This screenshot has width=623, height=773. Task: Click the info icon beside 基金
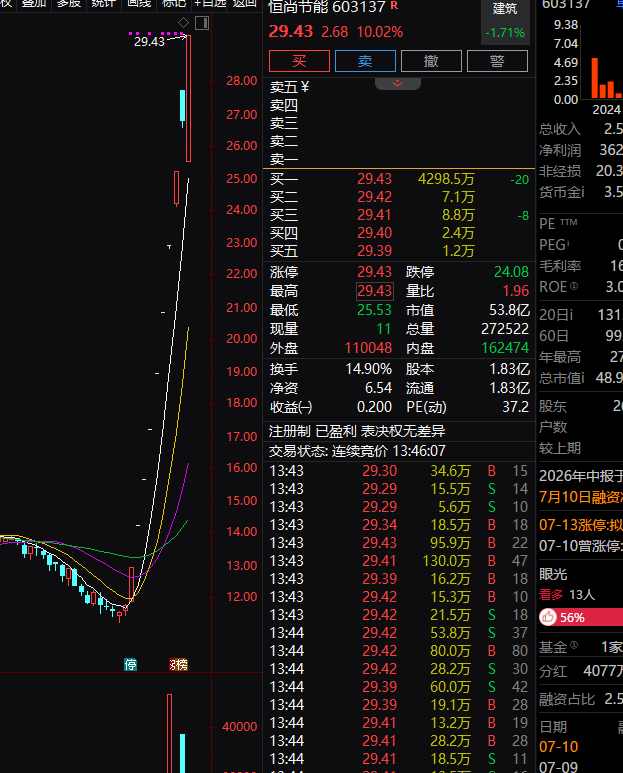point(574,645)
